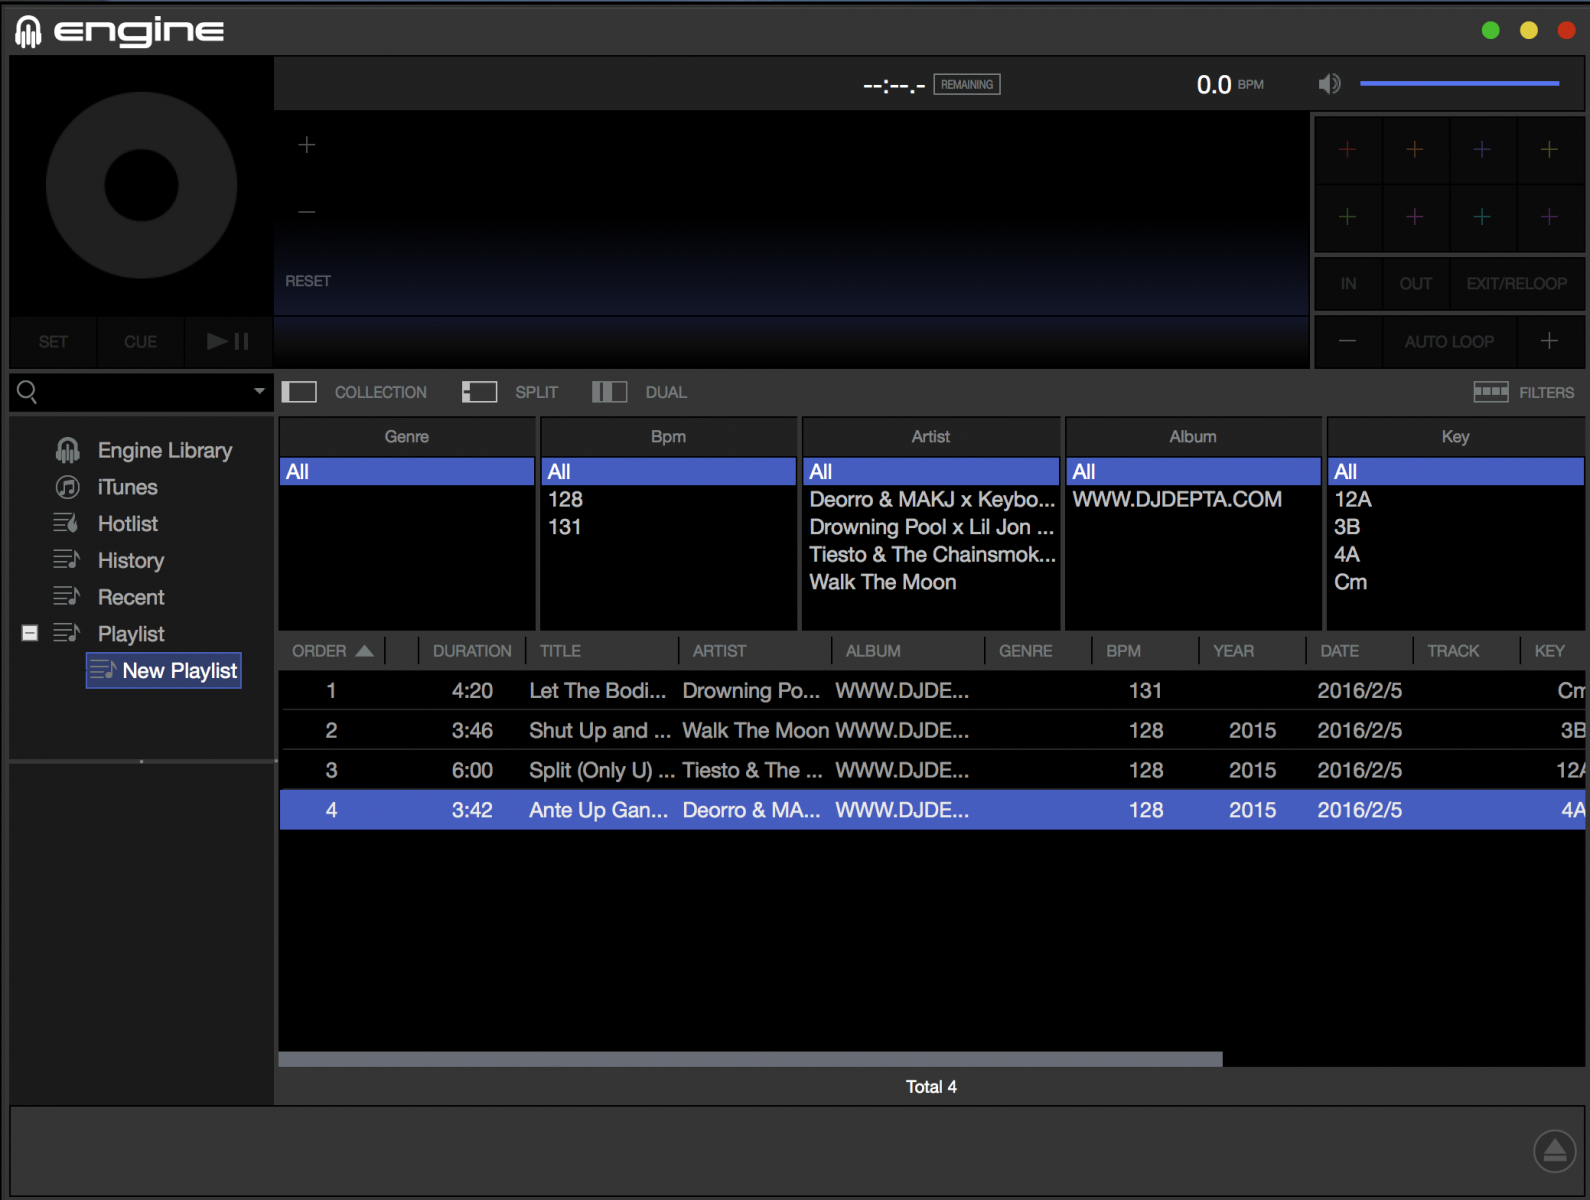
Task: Click the CUE button
Action: tap(140, 342)
